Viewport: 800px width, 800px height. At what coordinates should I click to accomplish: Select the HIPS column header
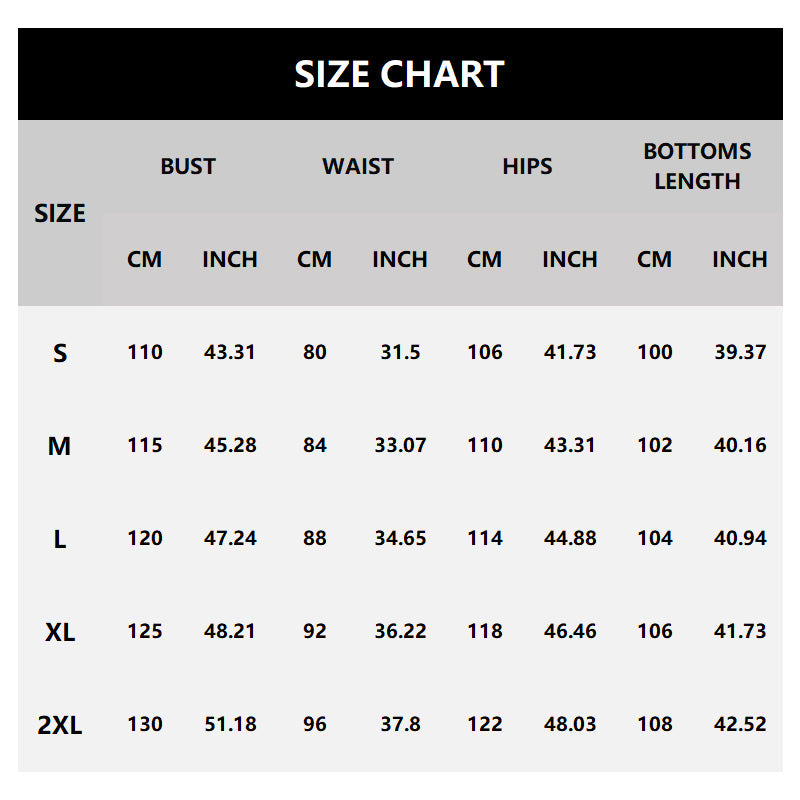point(527,166)
